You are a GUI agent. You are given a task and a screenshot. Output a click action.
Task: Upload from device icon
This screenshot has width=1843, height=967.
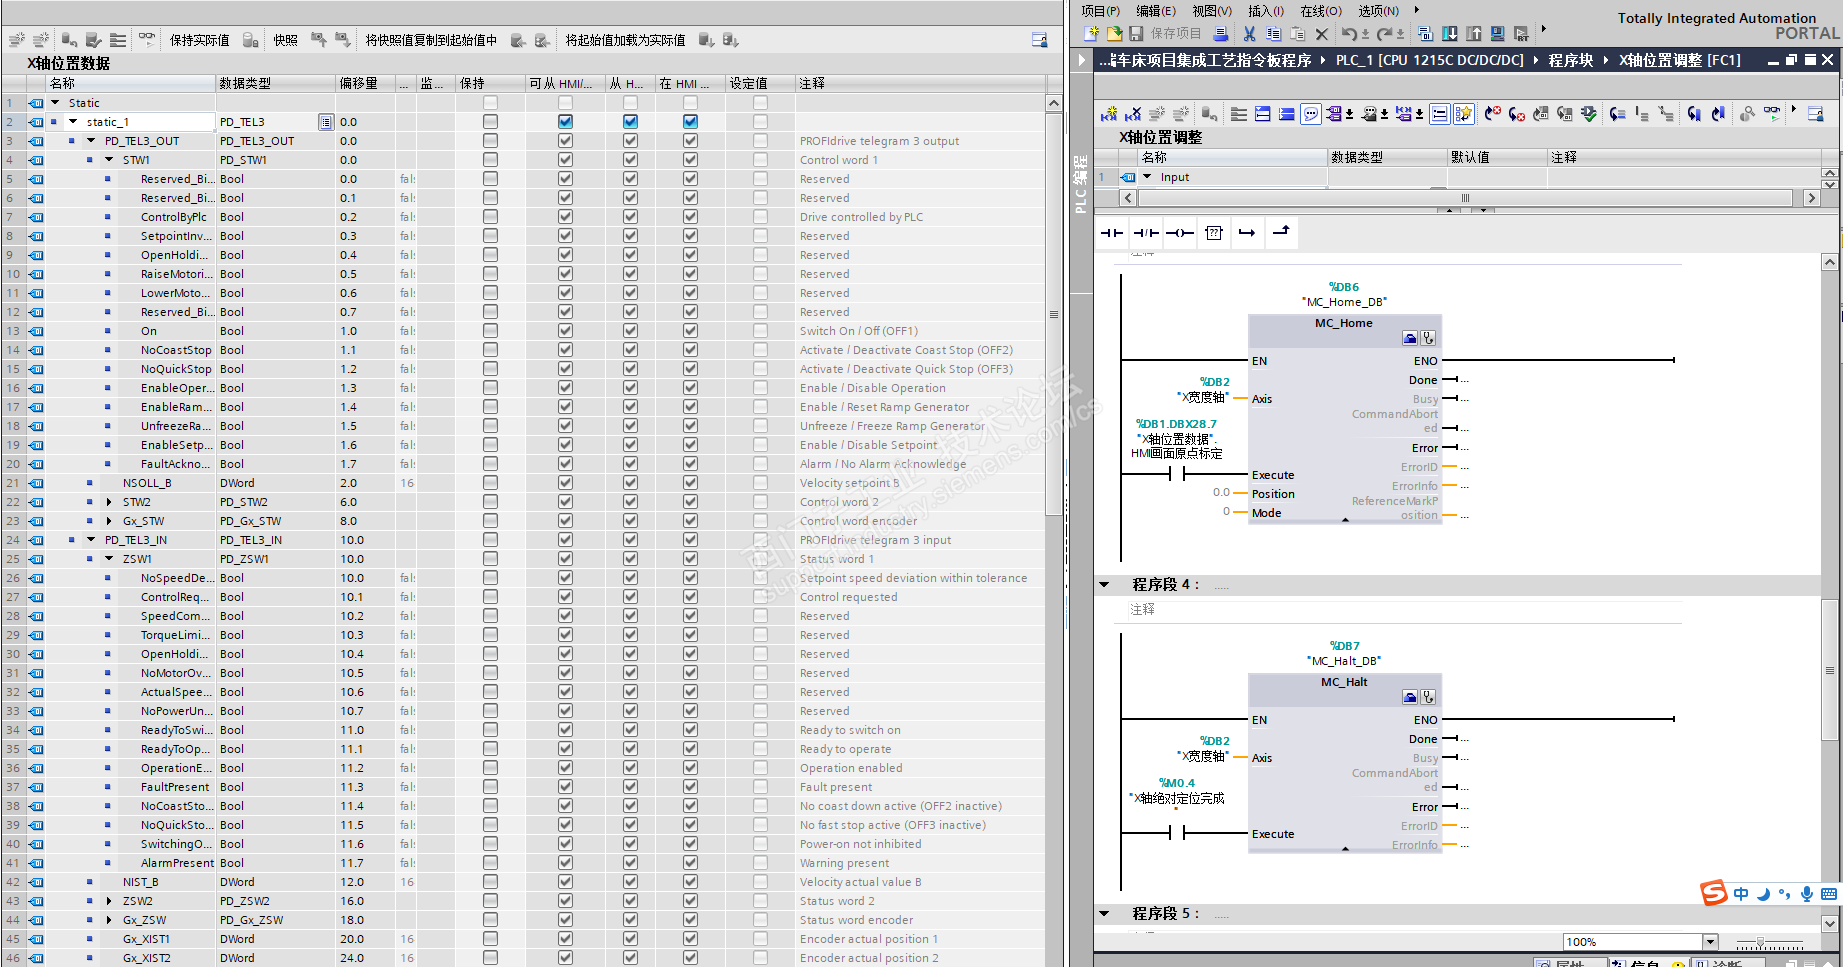pyautogui.click(x=1474, y=34)
